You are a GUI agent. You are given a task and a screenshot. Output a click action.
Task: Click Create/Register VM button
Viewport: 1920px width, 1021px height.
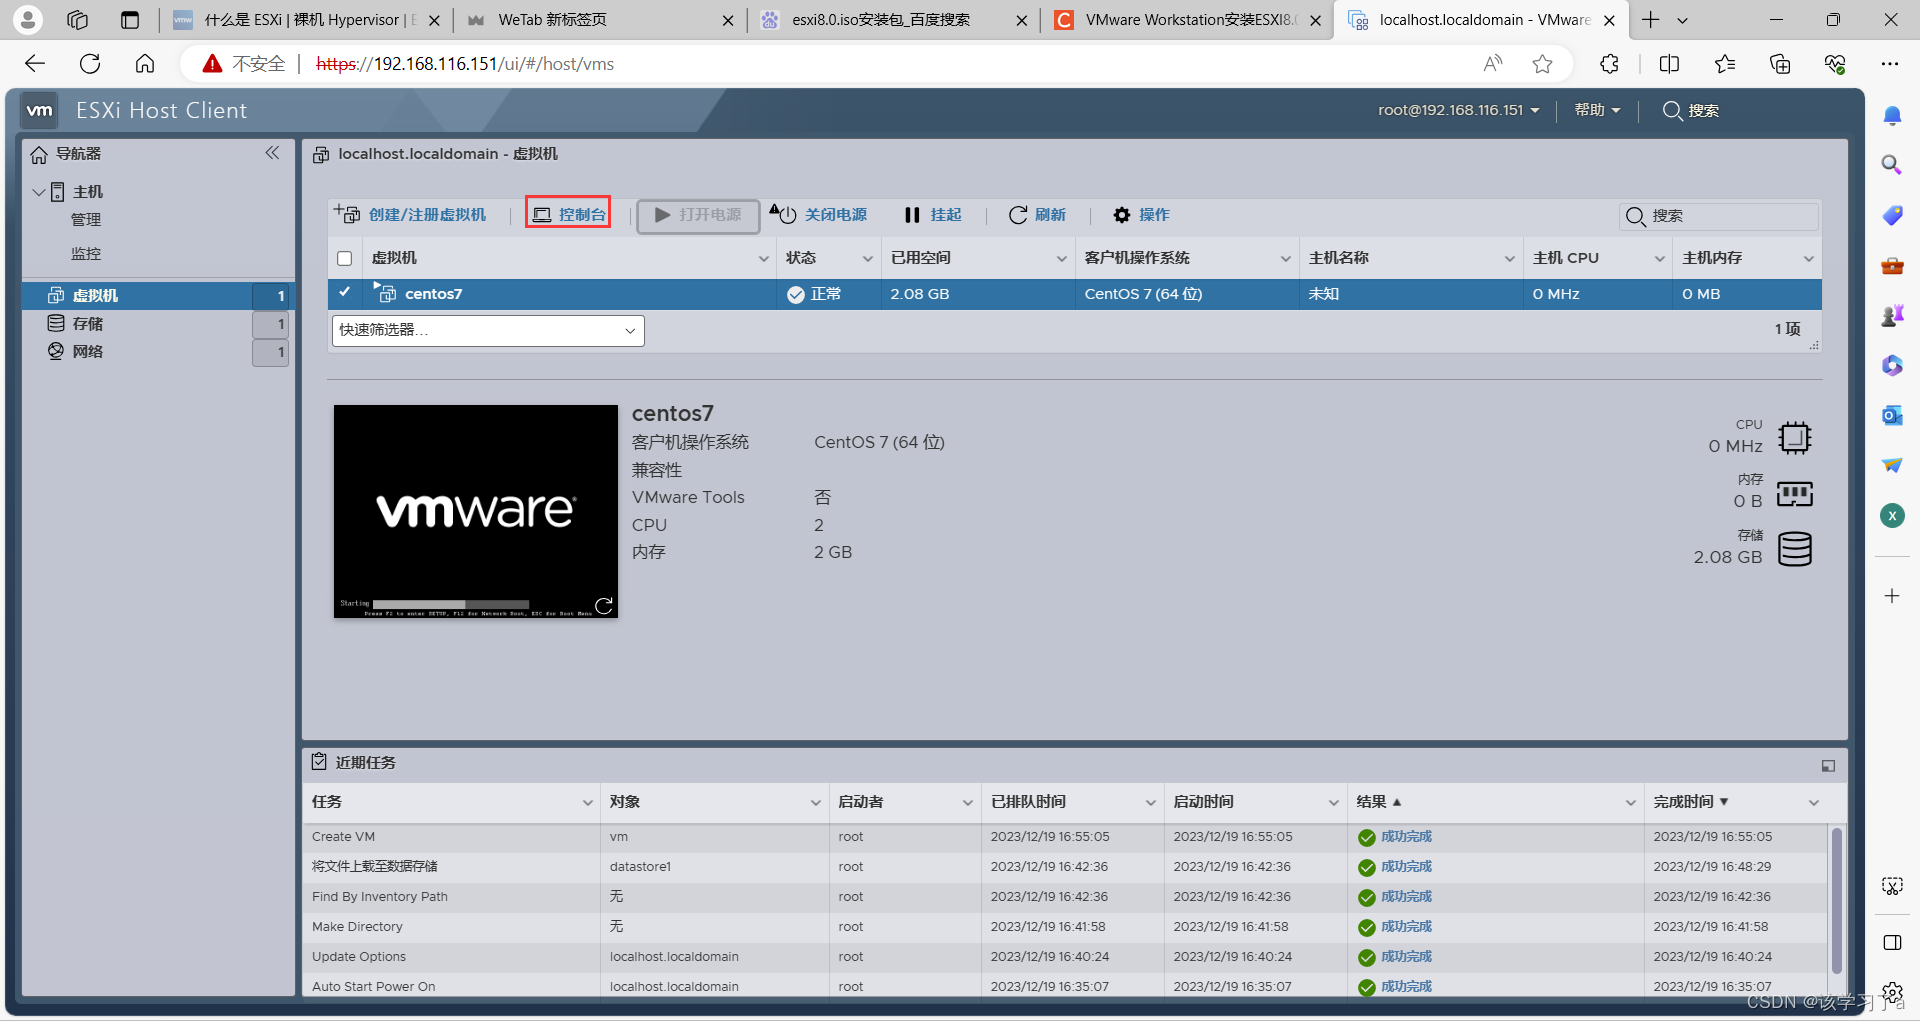click(x=410, y=215)
